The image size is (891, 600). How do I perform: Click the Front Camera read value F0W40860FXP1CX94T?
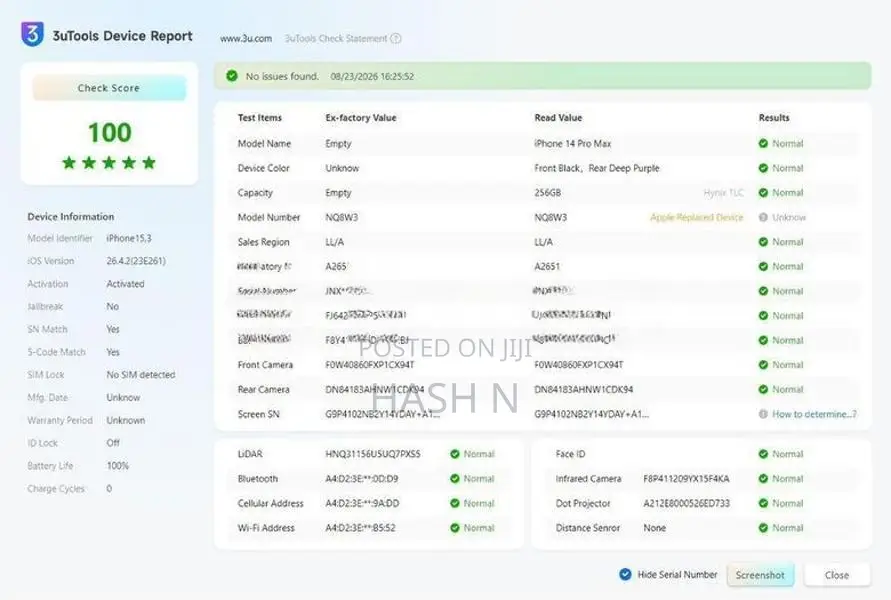[578, 365]
